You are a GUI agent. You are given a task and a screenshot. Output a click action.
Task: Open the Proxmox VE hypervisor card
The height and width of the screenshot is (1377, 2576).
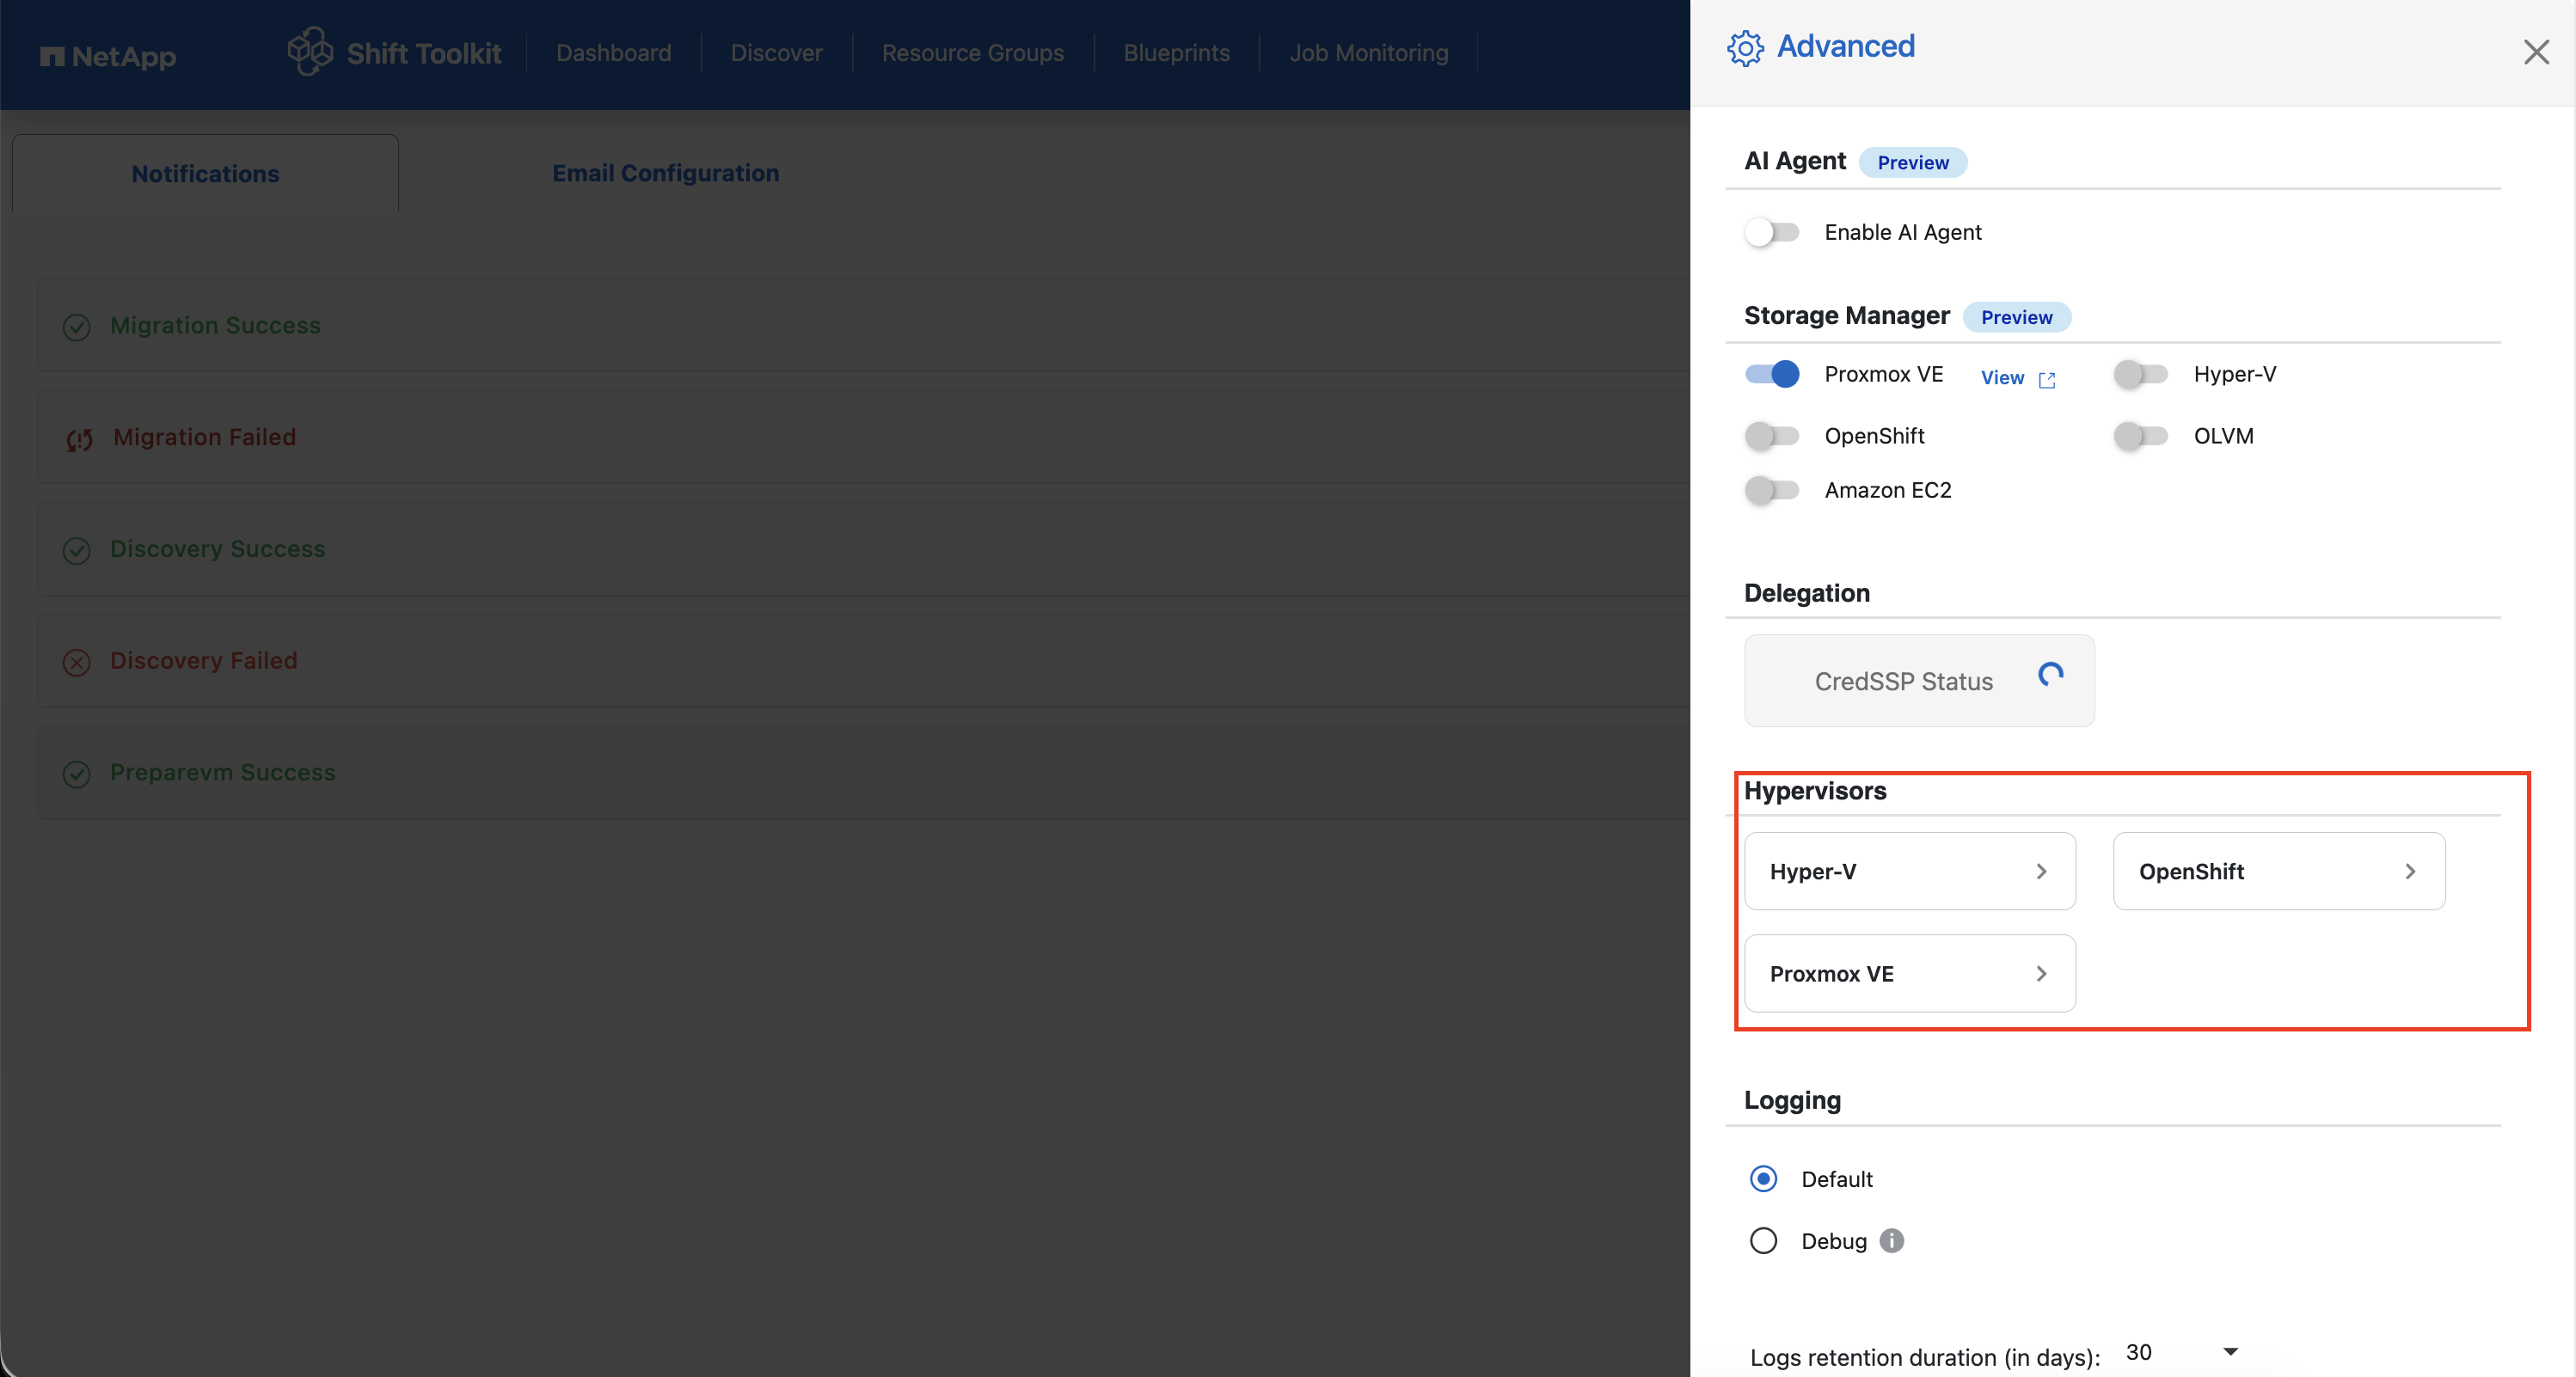coord(1909,973)
